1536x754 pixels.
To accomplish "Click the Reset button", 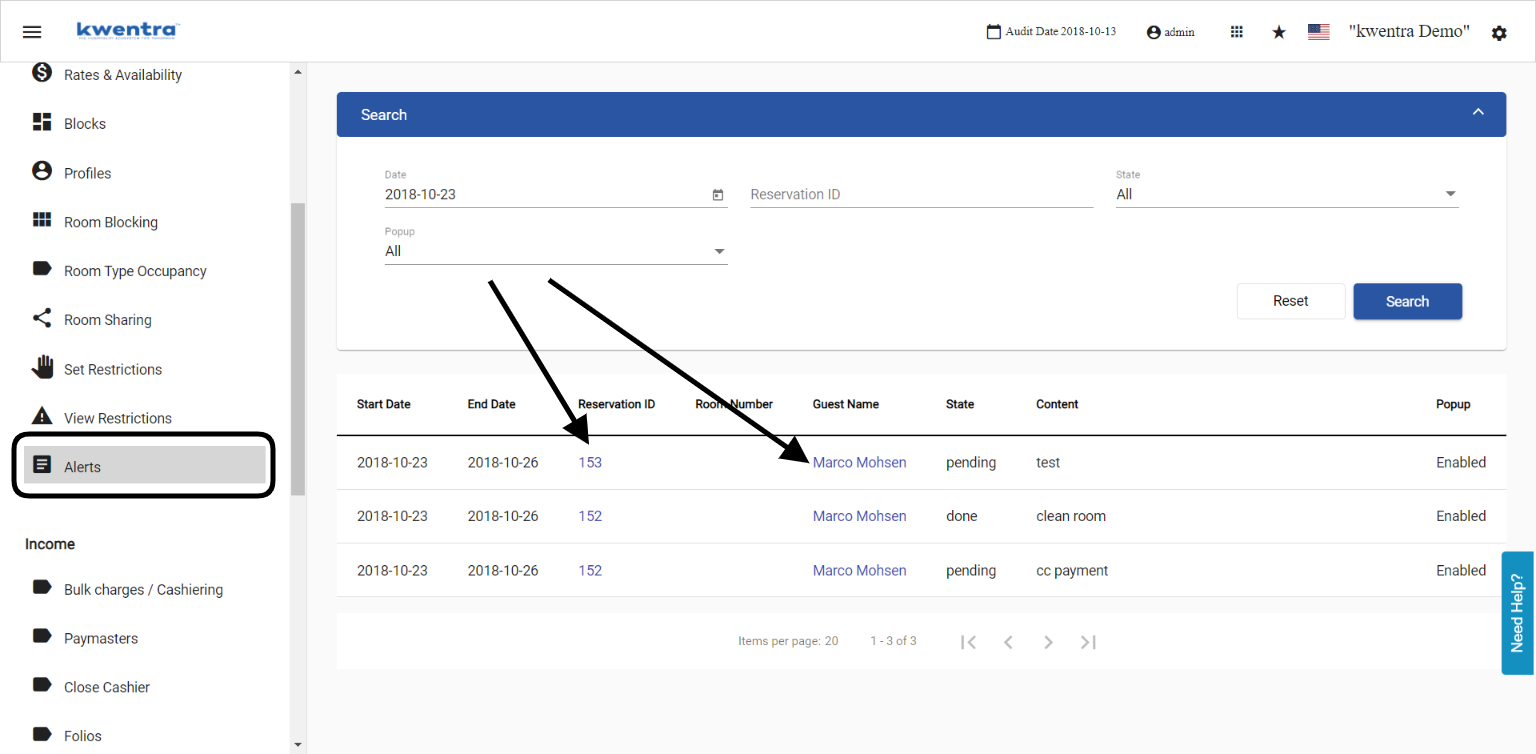I will pos(1291,301).
